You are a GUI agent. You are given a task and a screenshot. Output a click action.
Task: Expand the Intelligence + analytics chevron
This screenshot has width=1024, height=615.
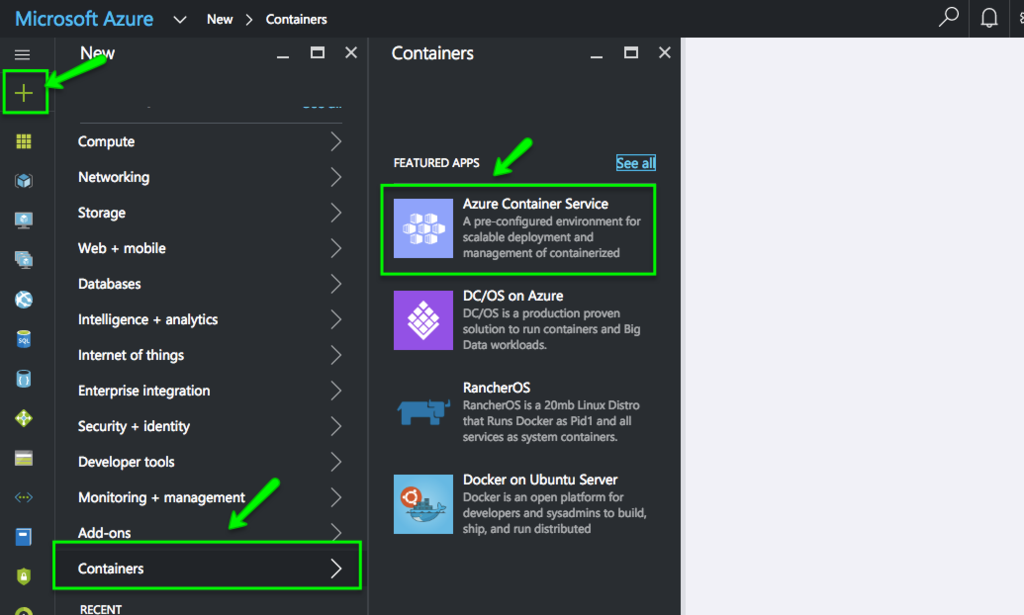[336, 319]
